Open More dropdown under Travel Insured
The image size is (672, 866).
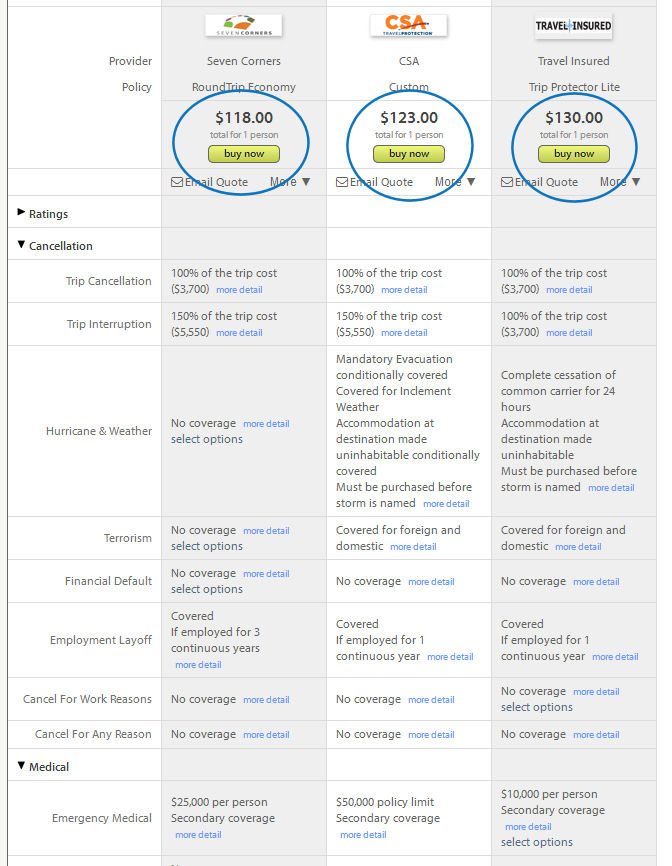pyautogui.click(x=620, y=182)
